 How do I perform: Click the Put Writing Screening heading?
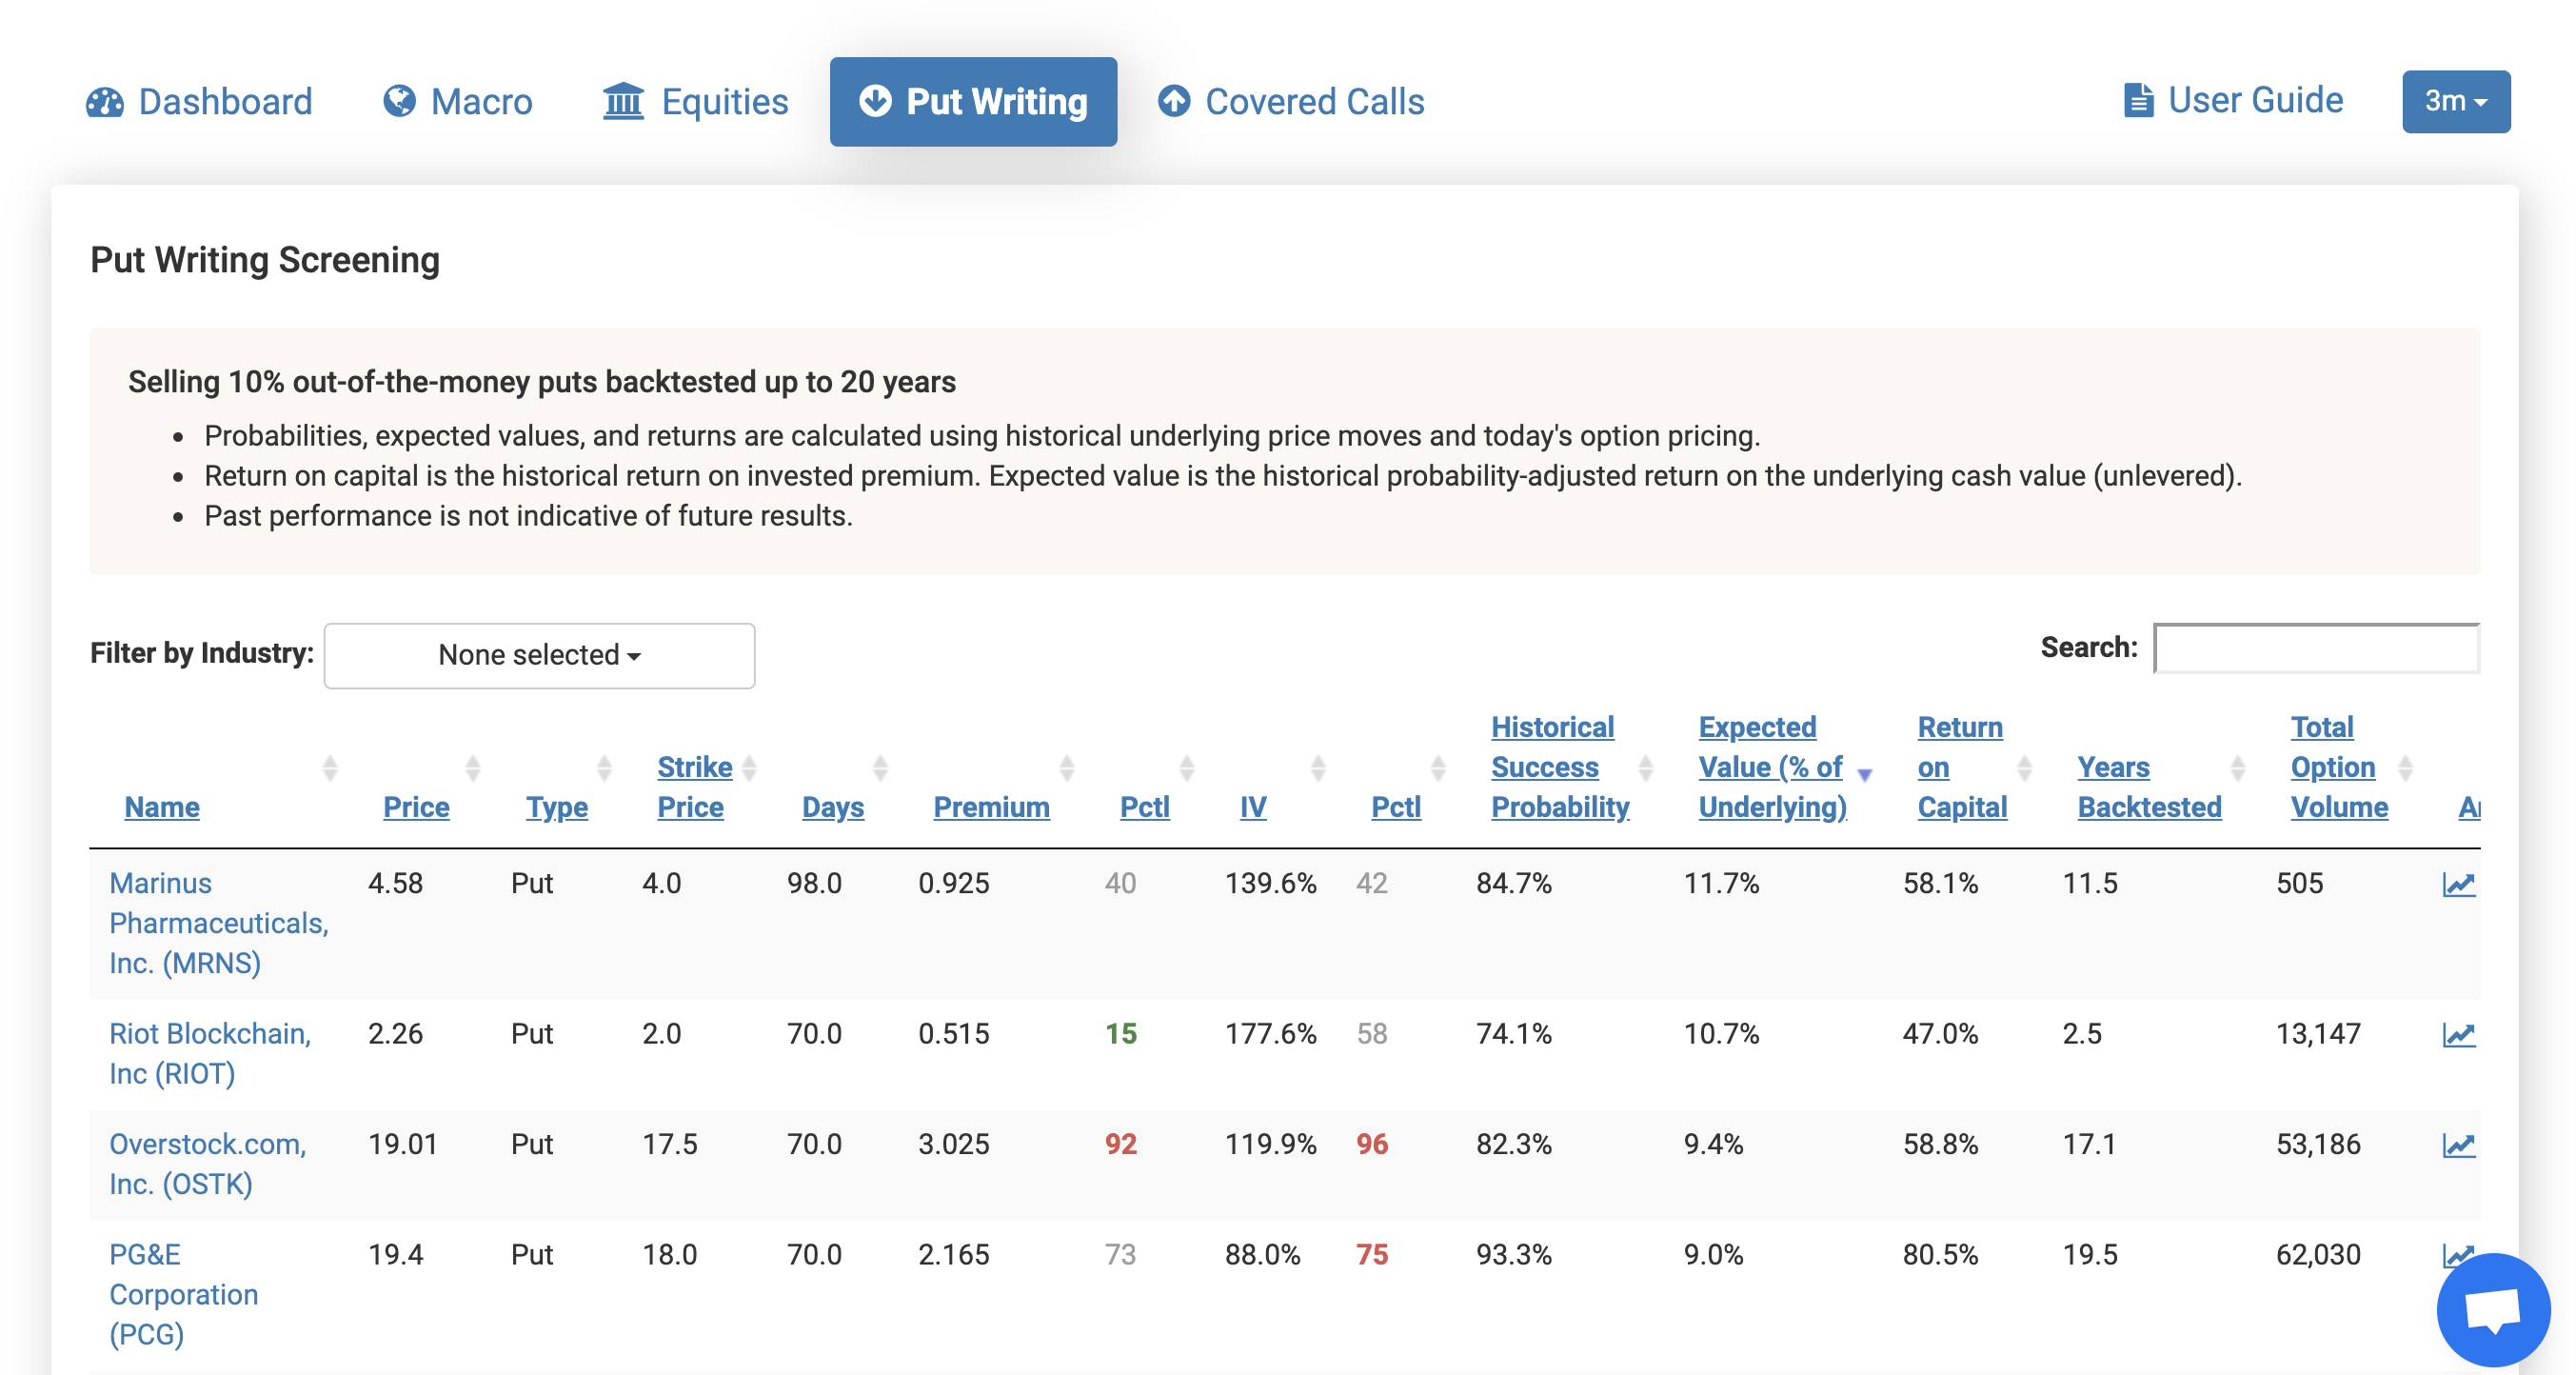click(x=265, y=260)
